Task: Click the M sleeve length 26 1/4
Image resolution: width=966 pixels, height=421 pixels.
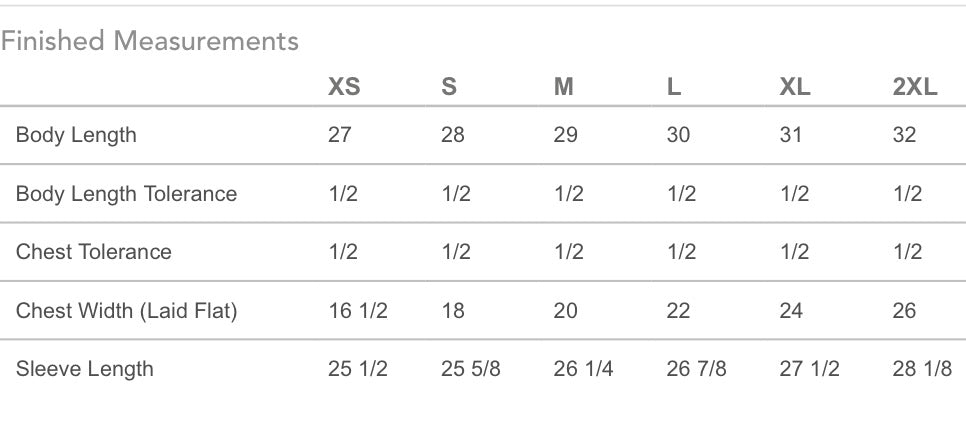Action: coord(583,369)
